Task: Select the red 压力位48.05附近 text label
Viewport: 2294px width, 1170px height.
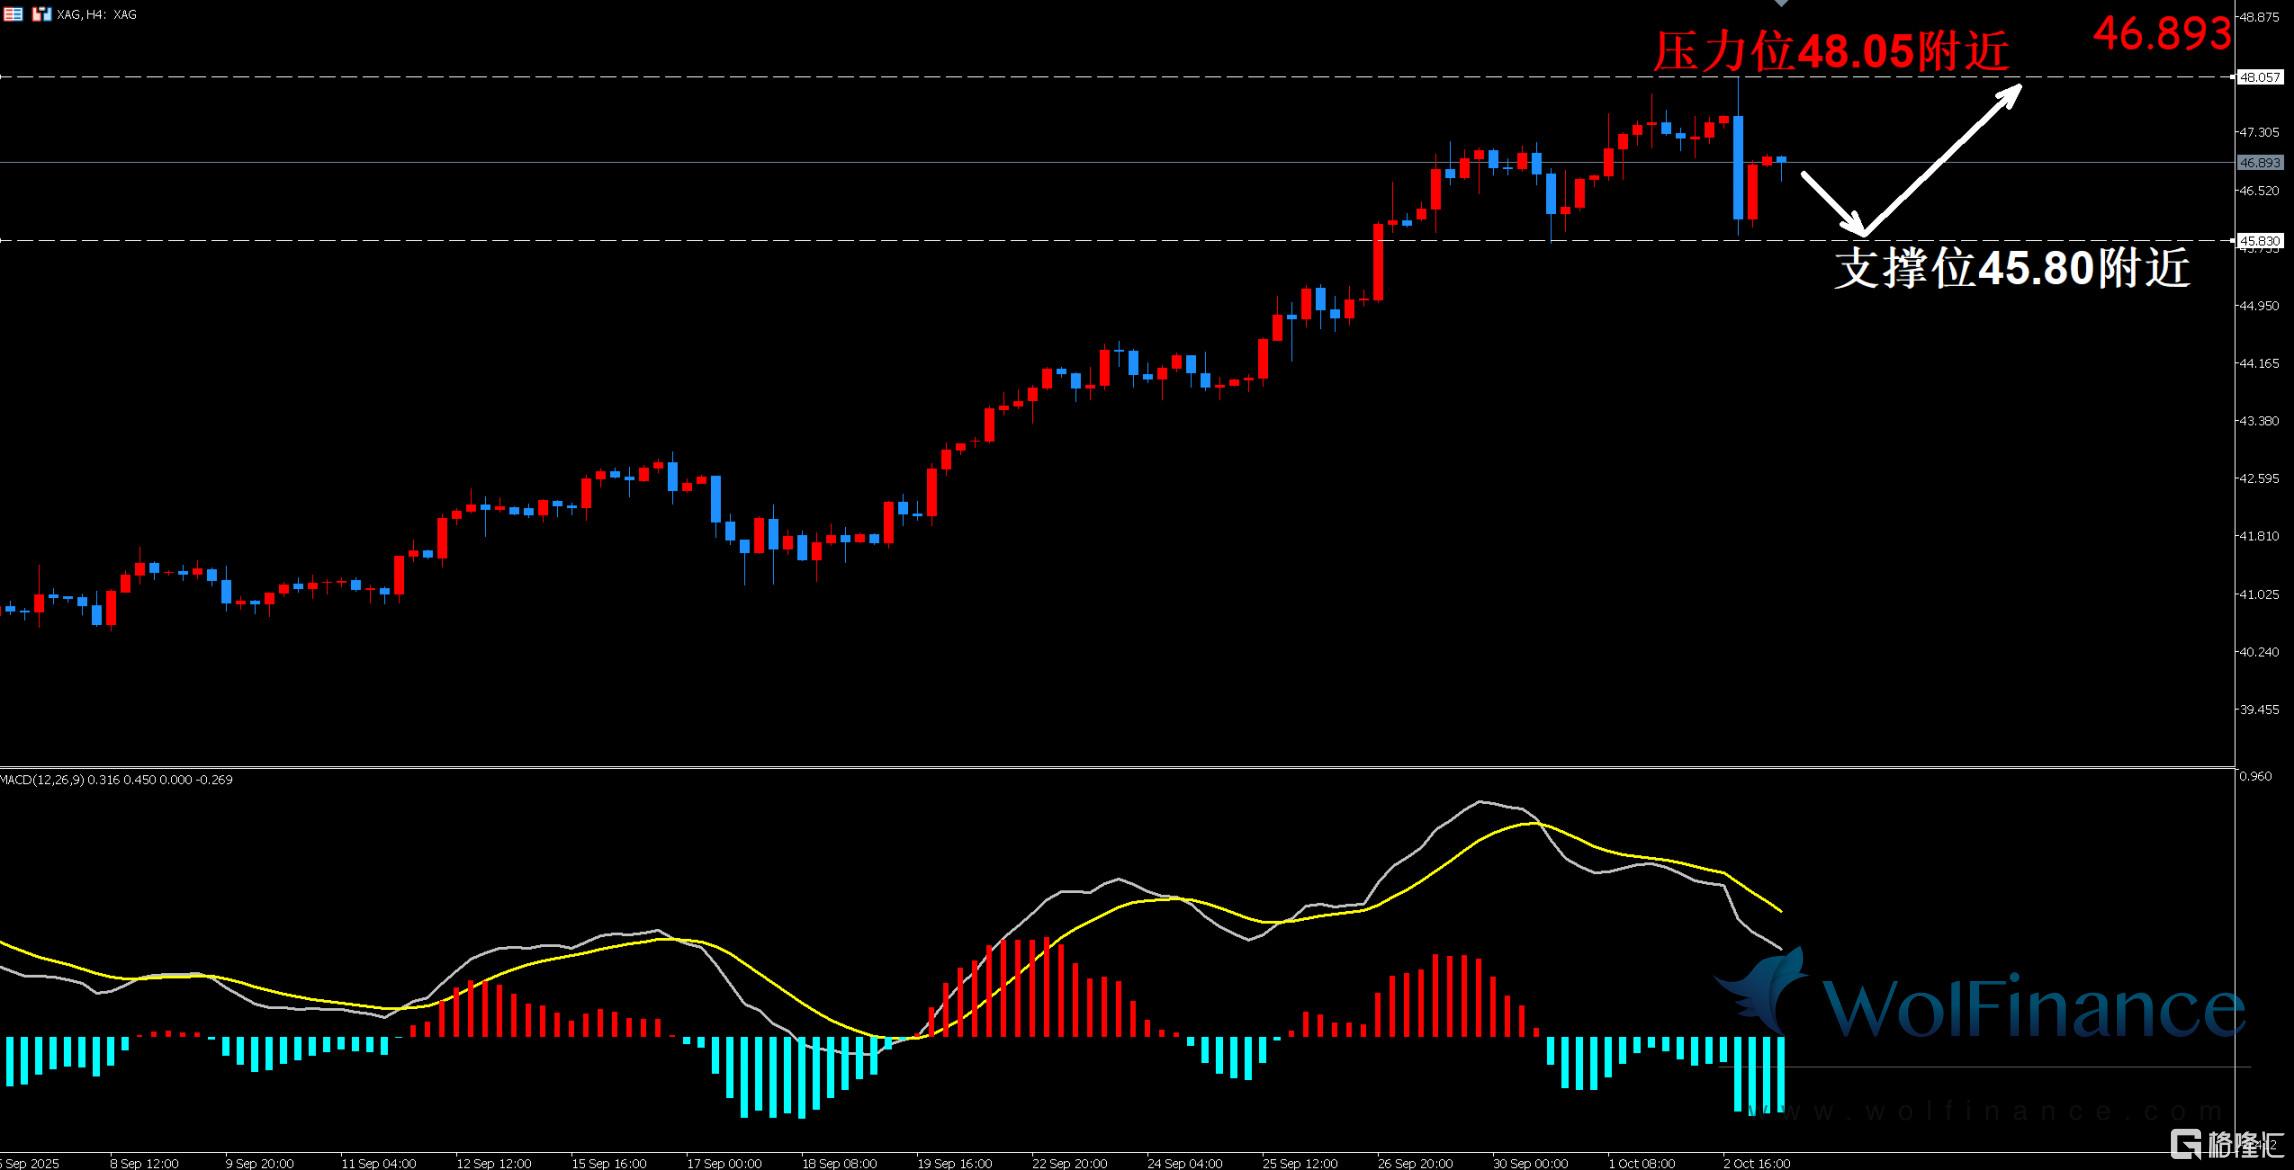Action: 1830,51
